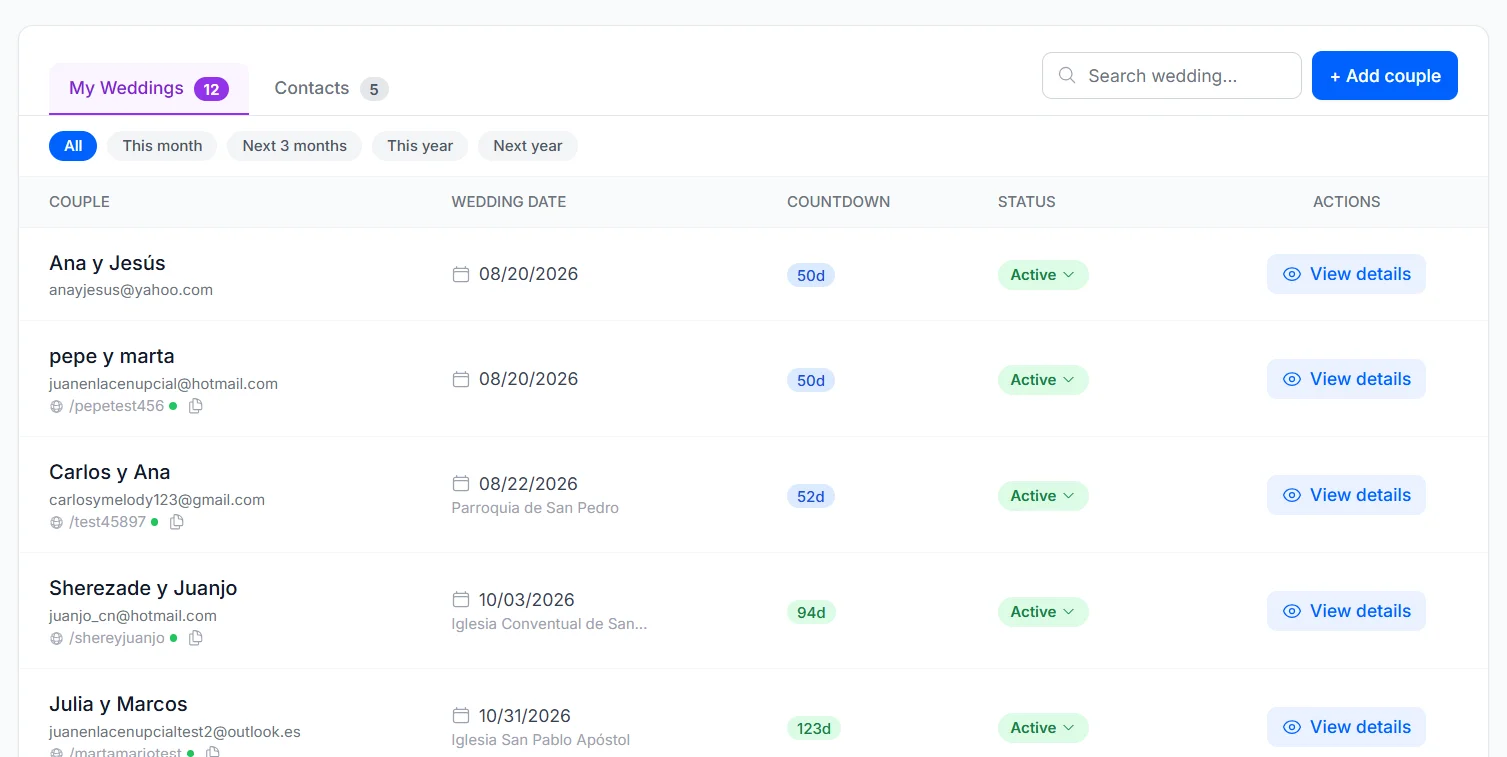Click the couple name Carlos y Ana
1507x757 pixels.
click(x=110, y=472)
